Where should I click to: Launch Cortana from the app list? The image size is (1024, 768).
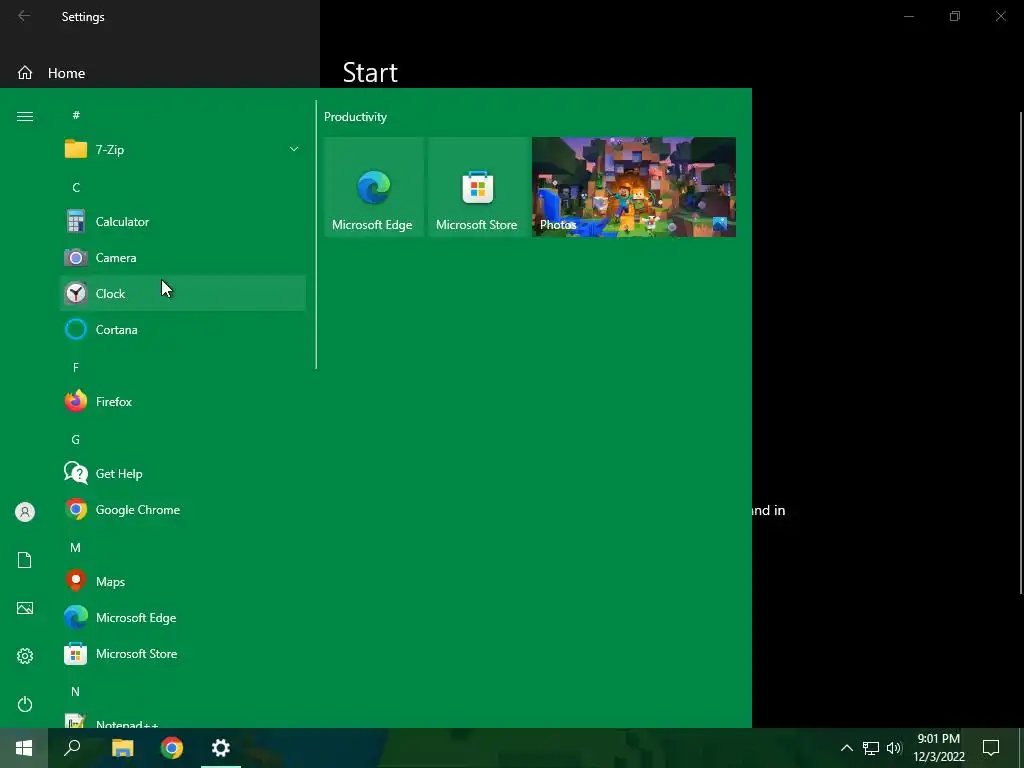tap(183, 330)
